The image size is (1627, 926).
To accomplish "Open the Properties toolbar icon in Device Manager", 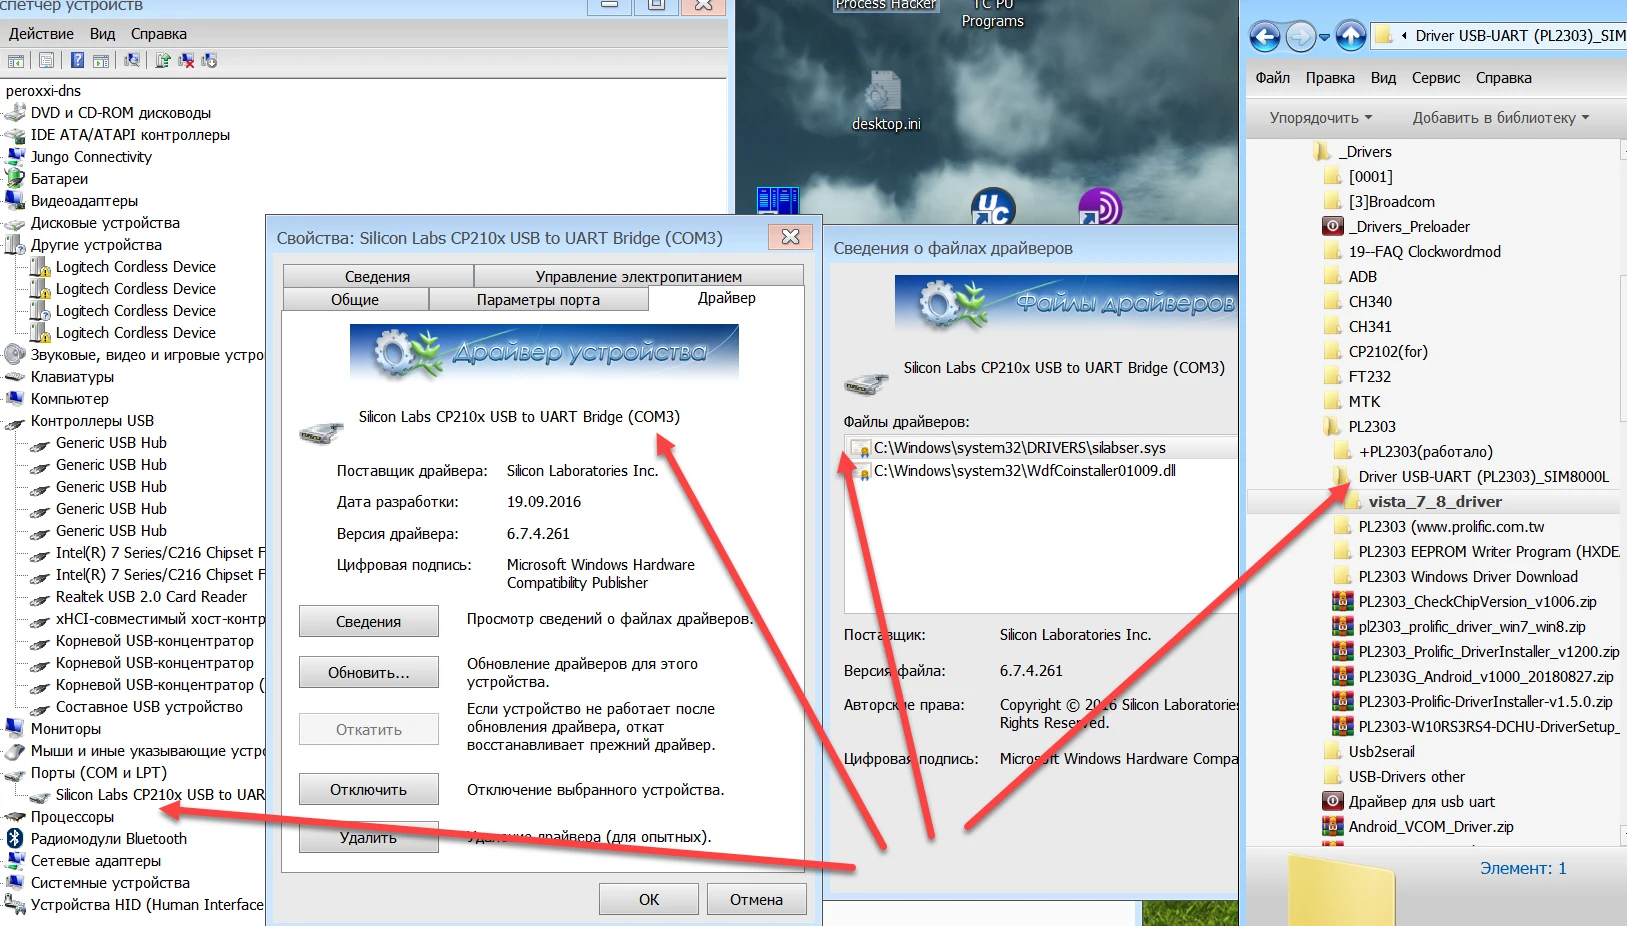I will pyautogui.click(x=46, y=61).
